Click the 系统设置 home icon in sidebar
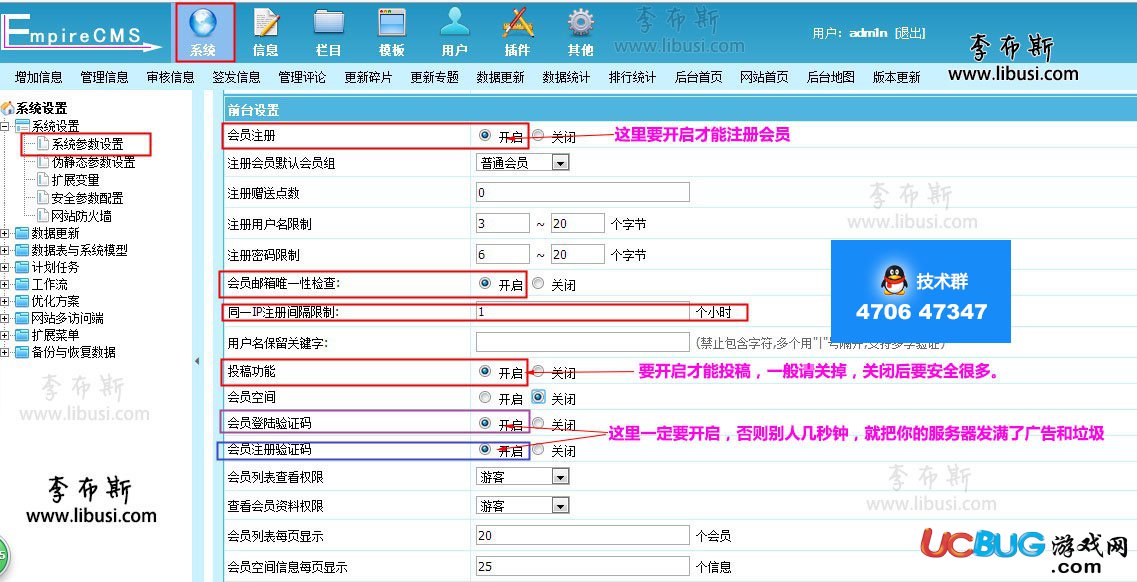Viewport: 1137px width, 582px height. [x=8, y=109]
